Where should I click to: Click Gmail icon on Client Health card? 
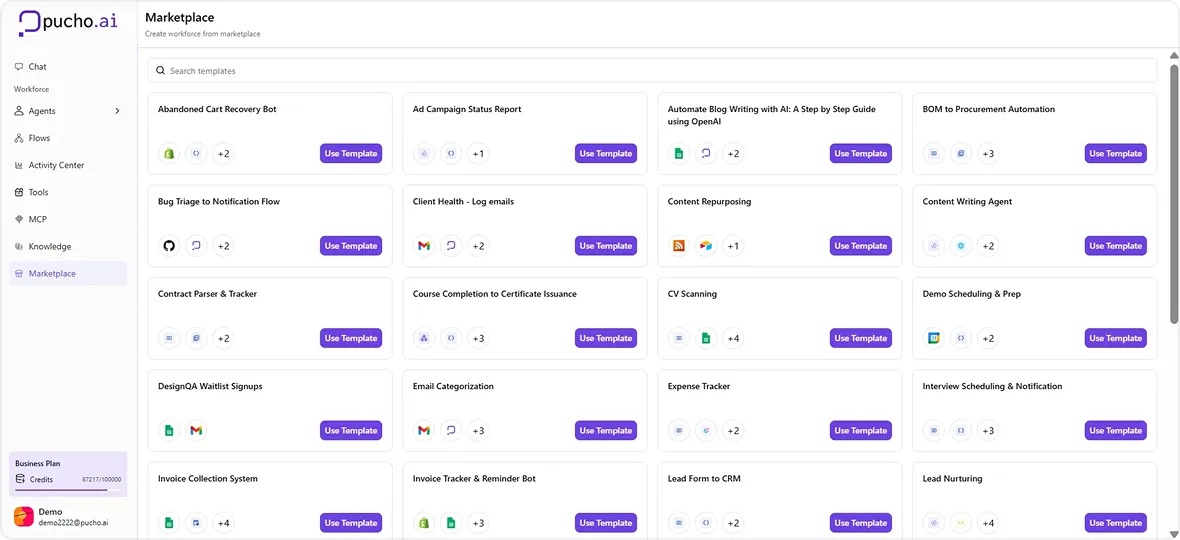click(x=424, y=246)
